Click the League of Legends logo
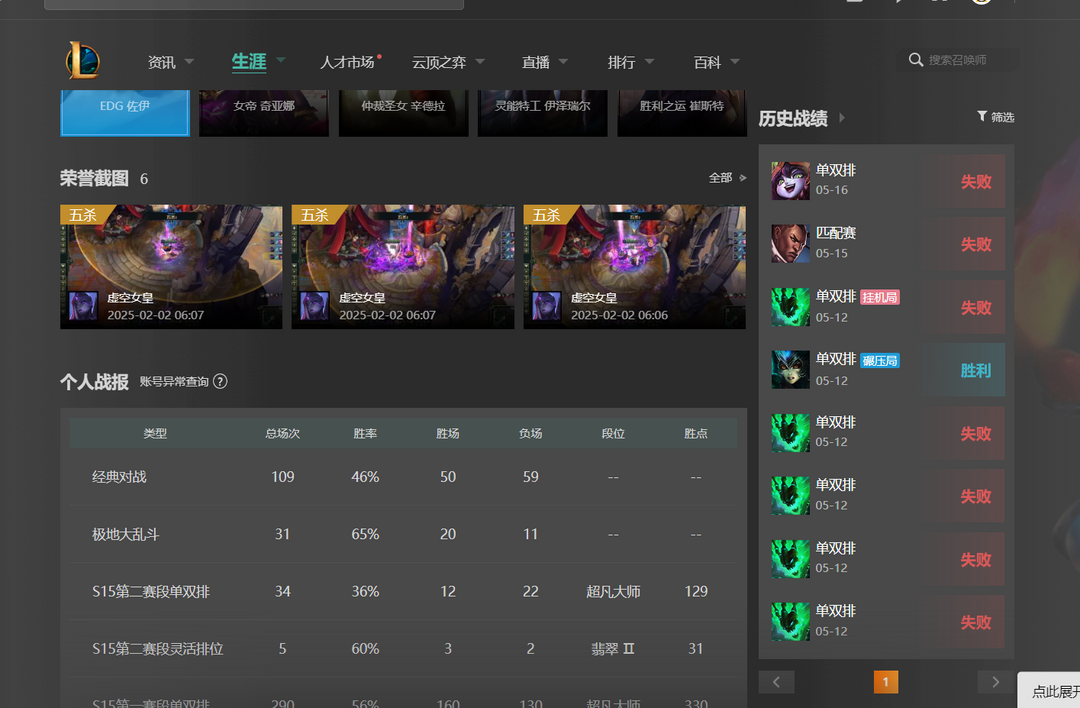 point(83,61)
